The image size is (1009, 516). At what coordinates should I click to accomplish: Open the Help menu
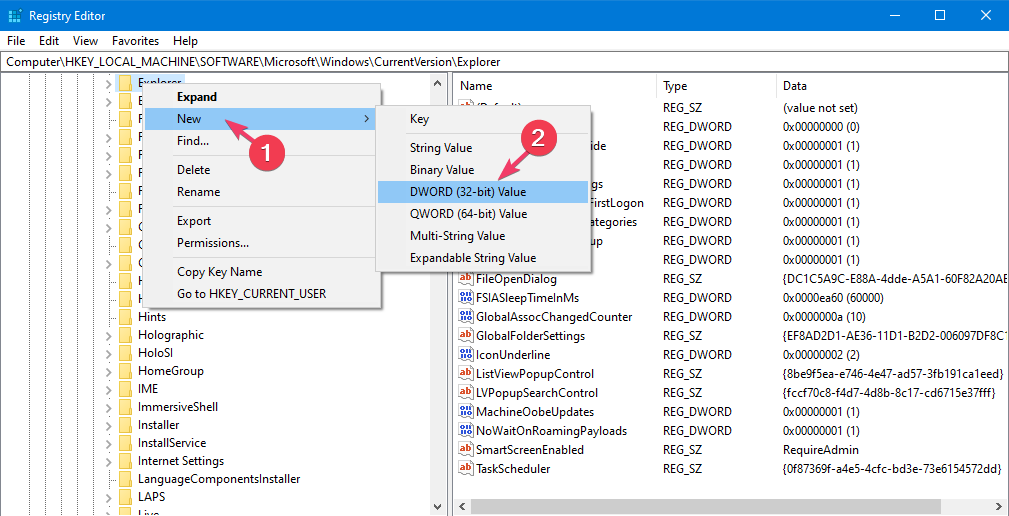[x=185, y=41]
